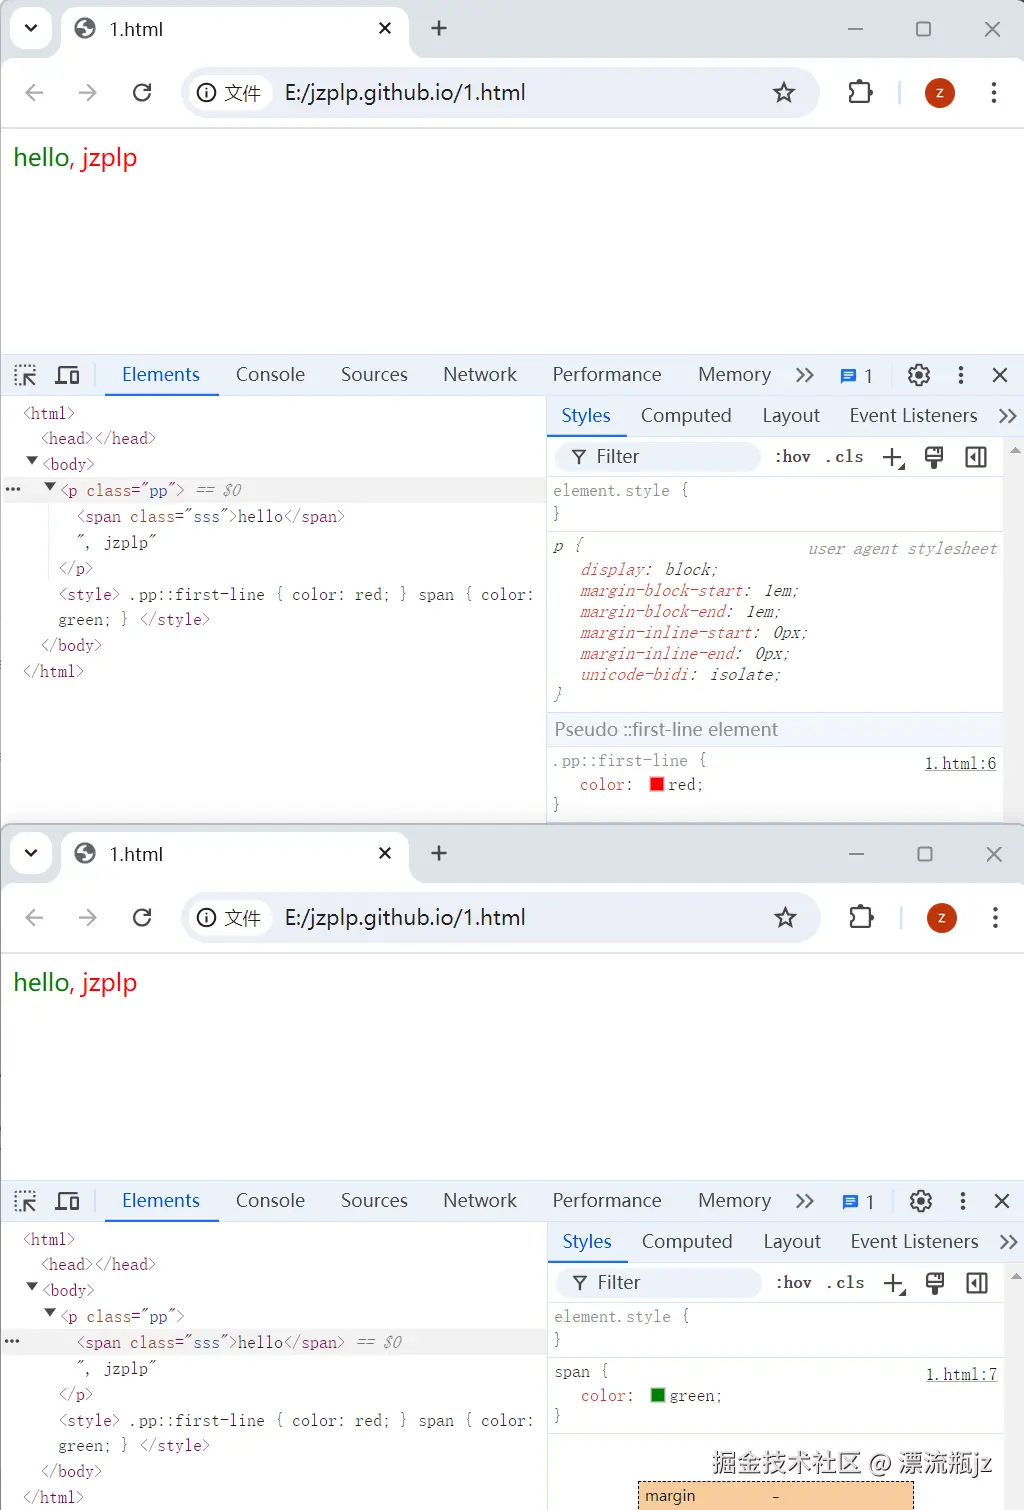Switch to Sources tab in top DevTools

coord(374,375)
